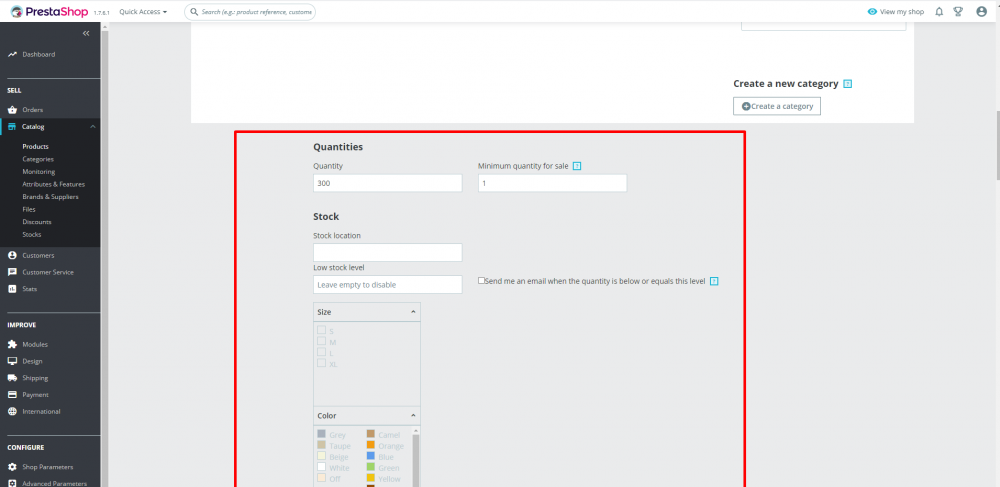Image resolution: width=1000 pixels, height=487 pixels.
Task: Open Stocks in the Catalog submenu
Action: coord(32,235)
